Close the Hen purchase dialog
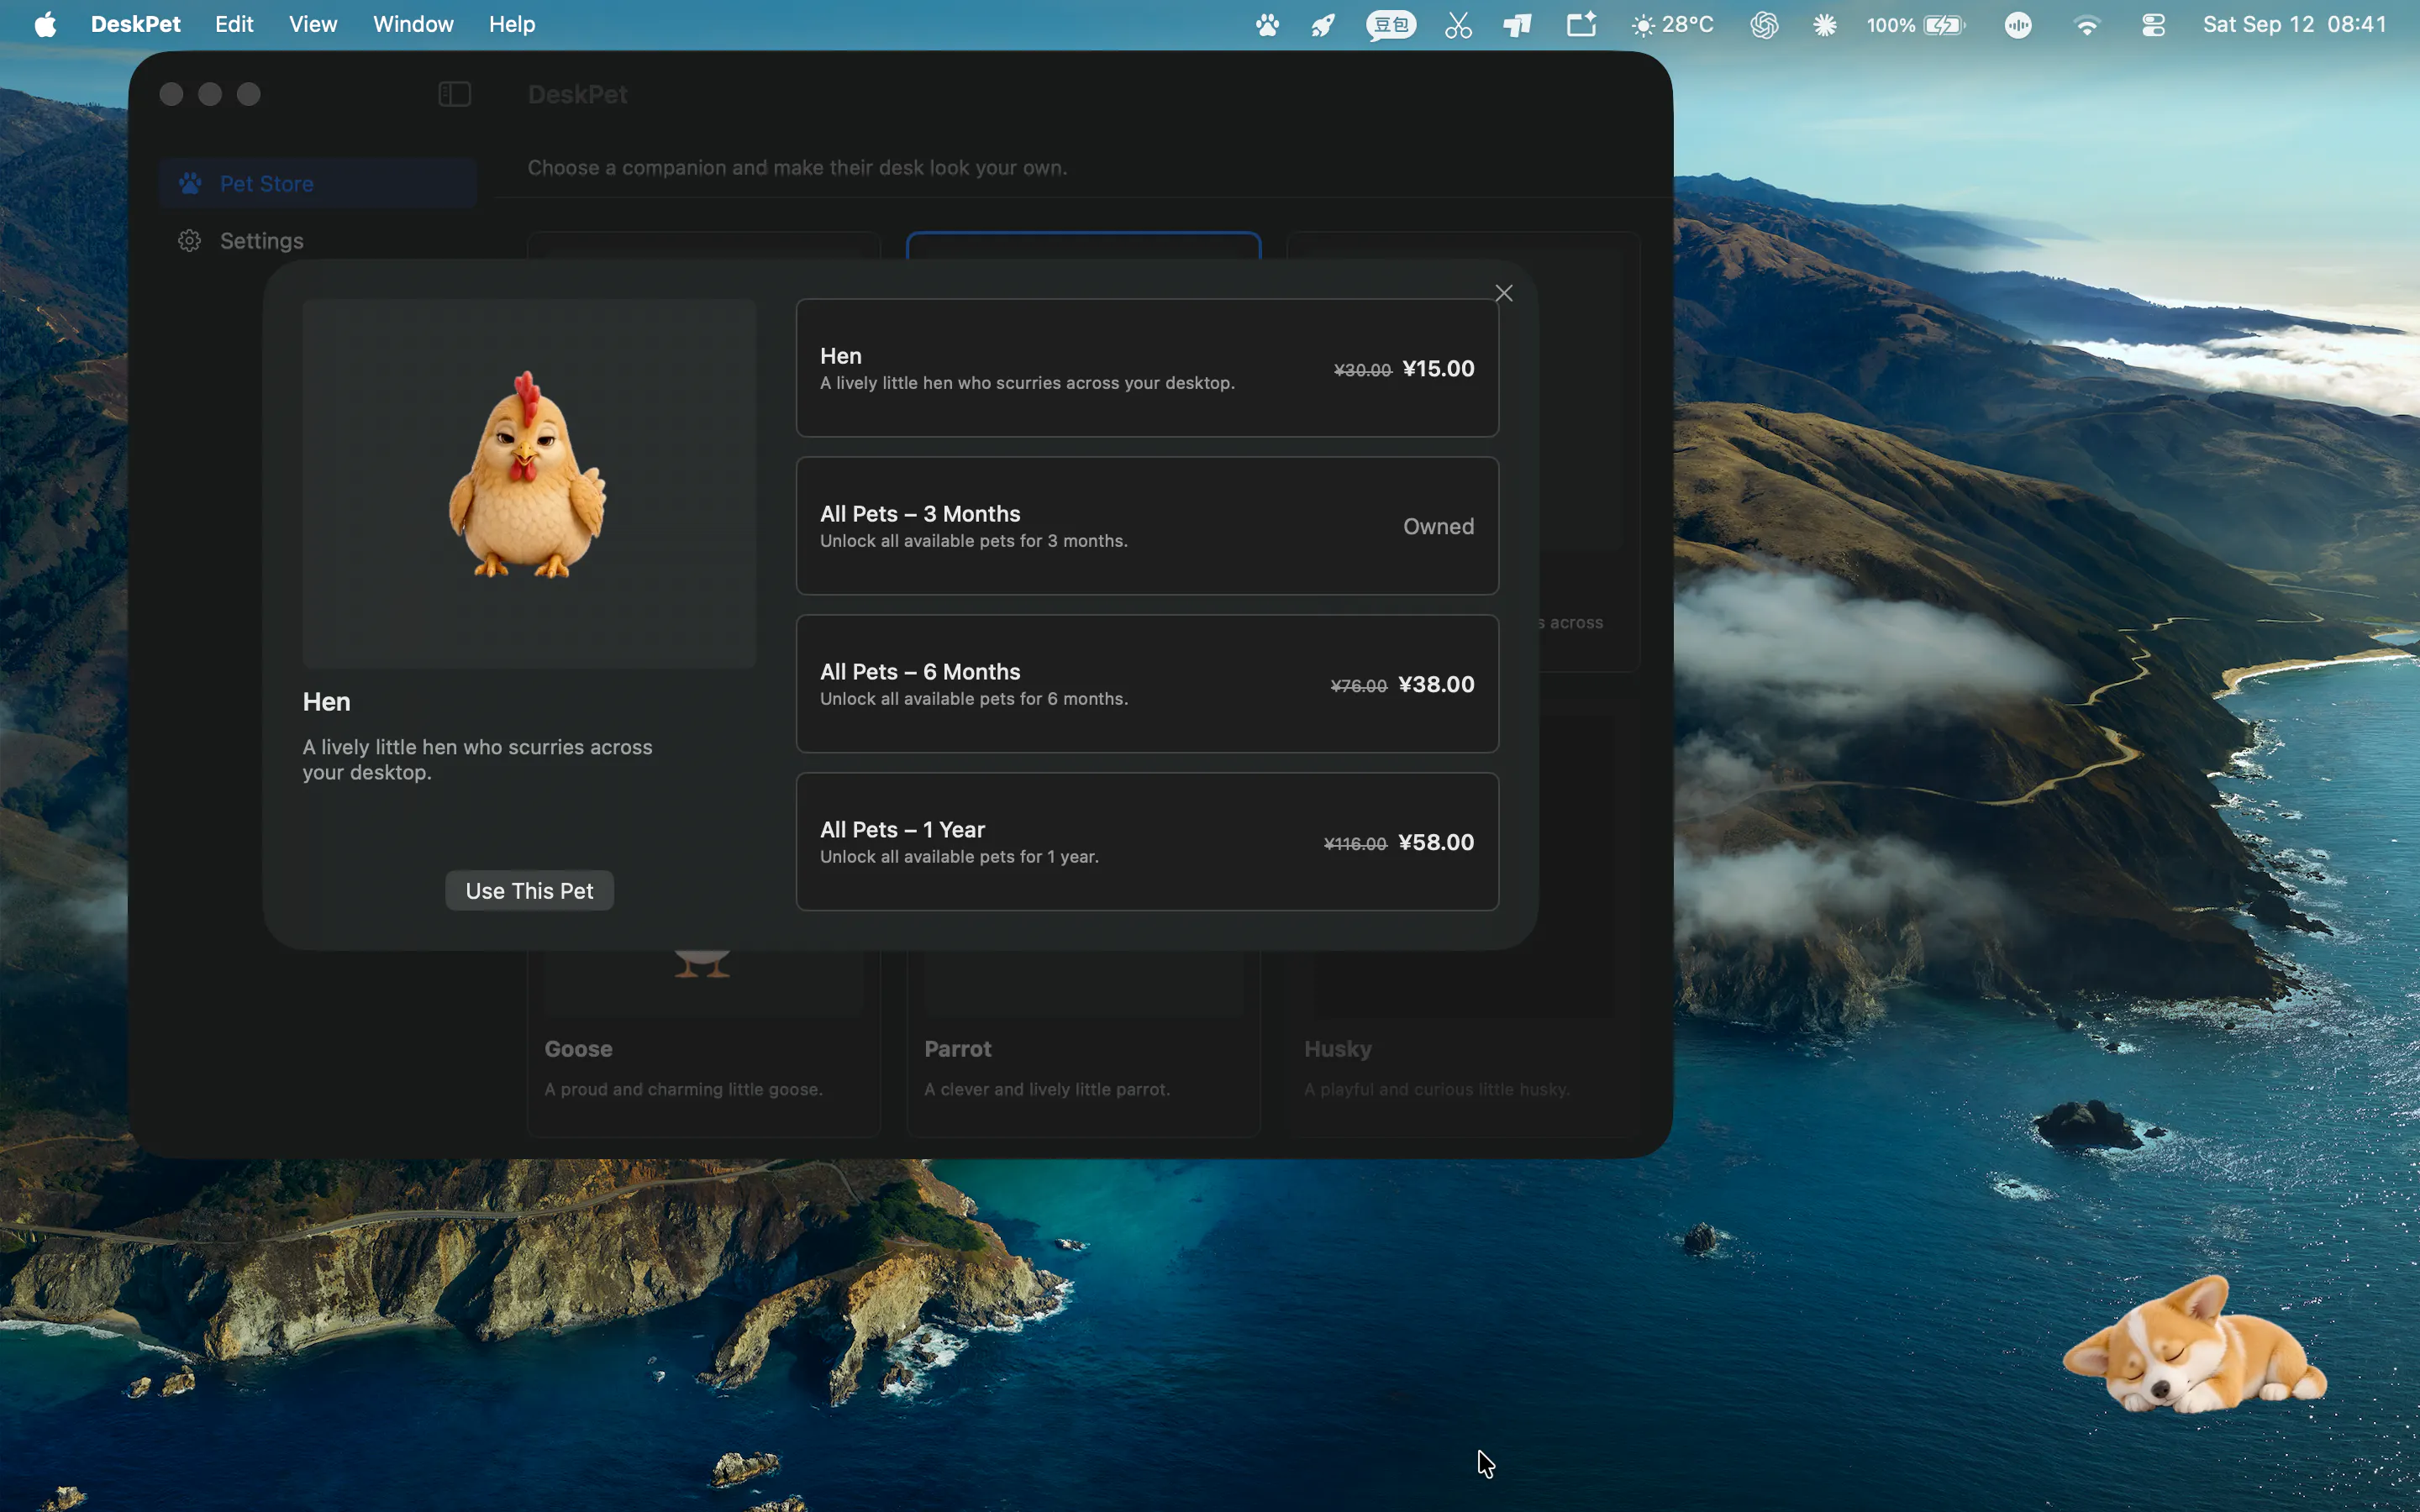The height and width of the screenshot is (1512, 2420). [1503, 293]
